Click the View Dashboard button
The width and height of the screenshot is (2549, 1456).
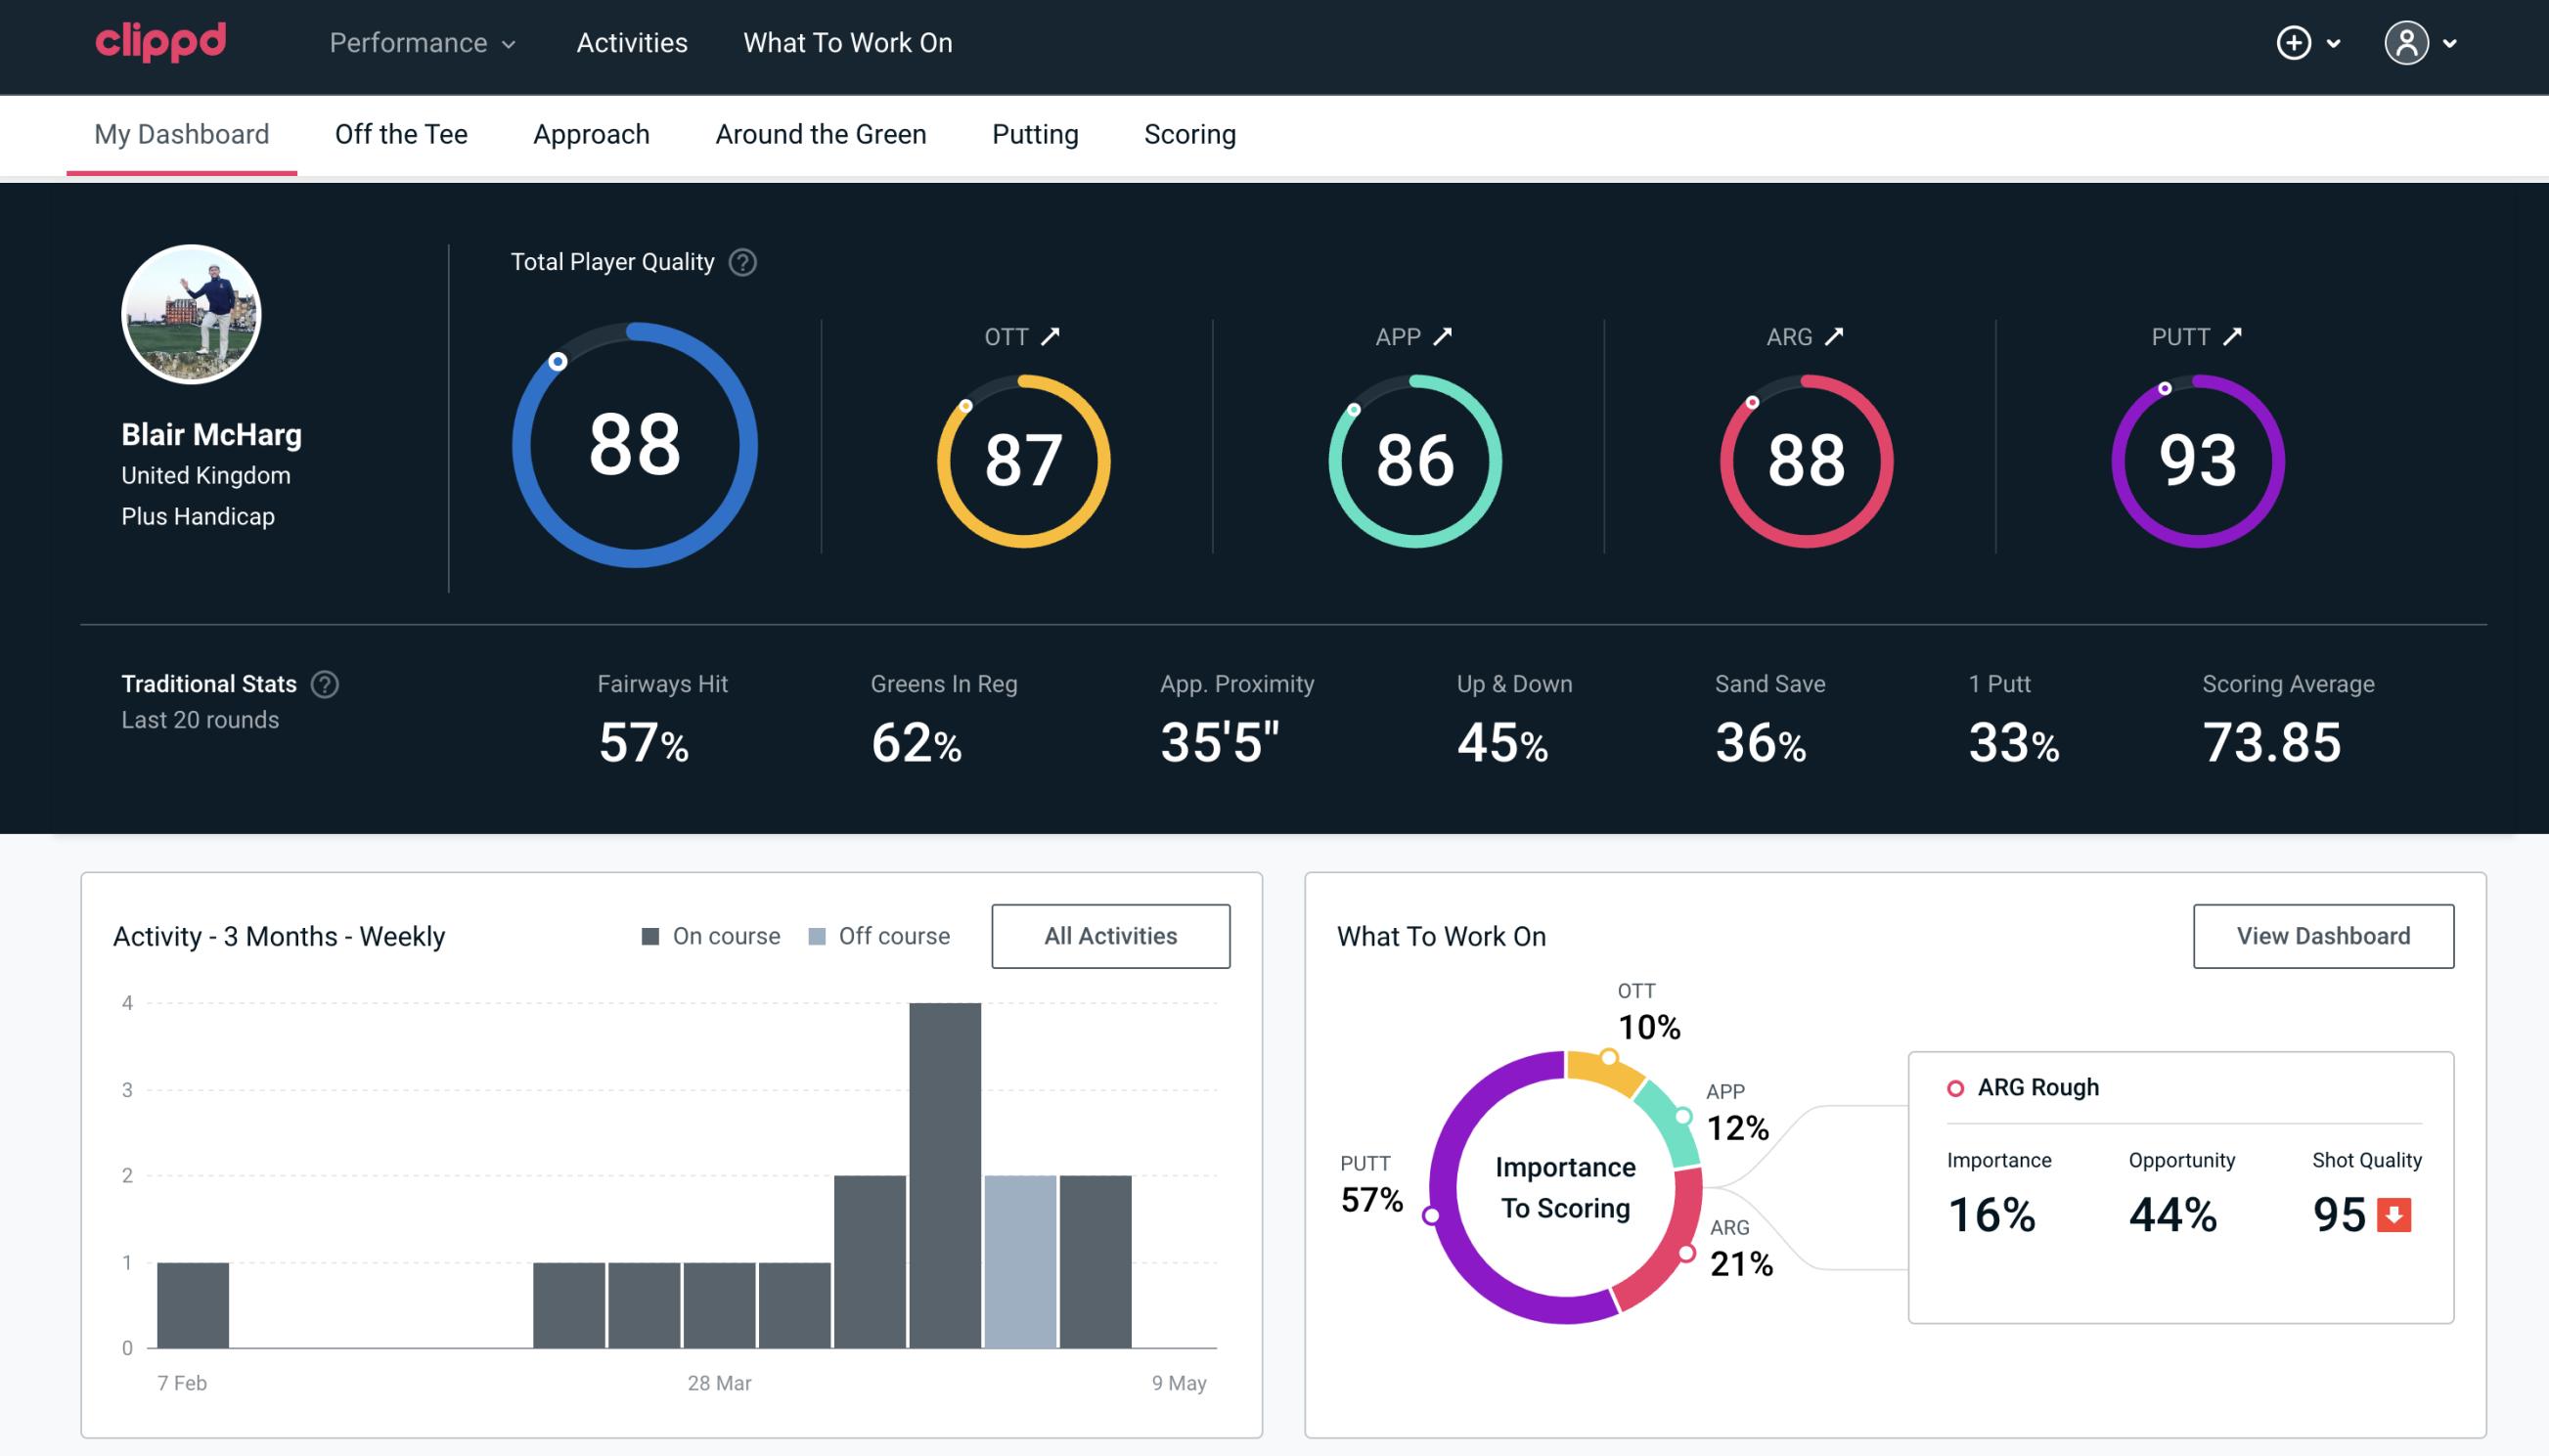click(x=2321, y=935)
